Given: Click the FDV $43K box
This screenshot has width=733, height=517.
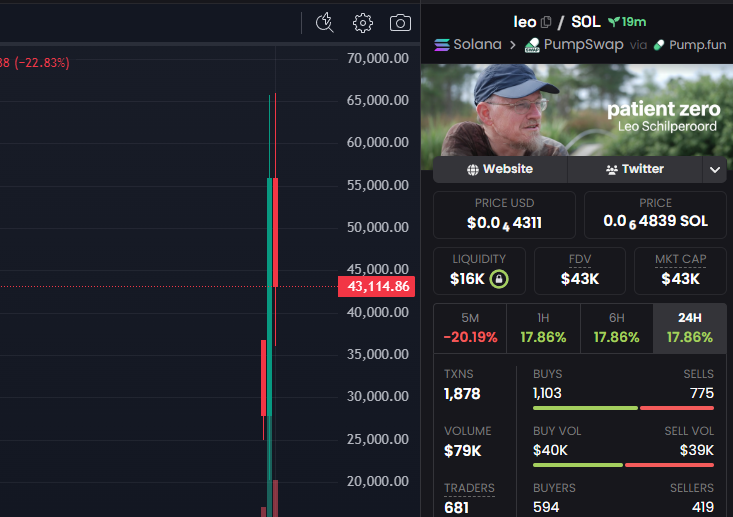Looking at the screenshot, I should (x=580, y=271).
